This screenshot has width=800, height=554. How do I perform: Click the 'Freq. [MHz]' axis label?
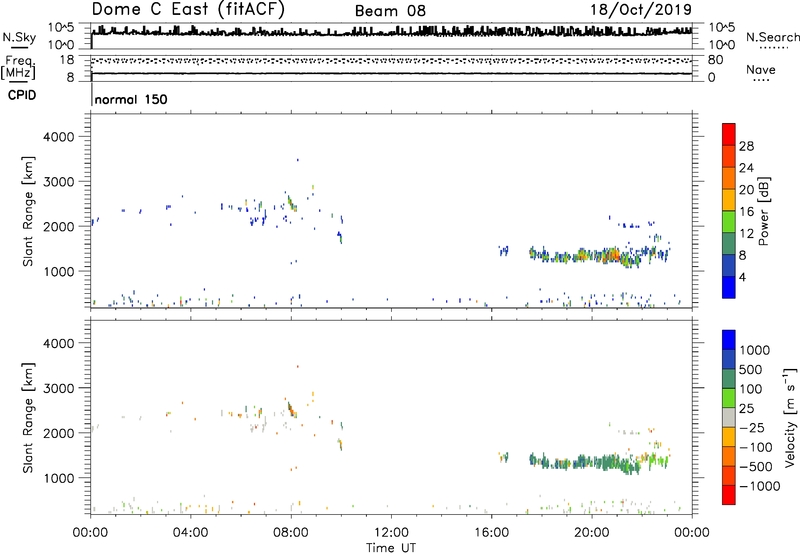[18, 68]
